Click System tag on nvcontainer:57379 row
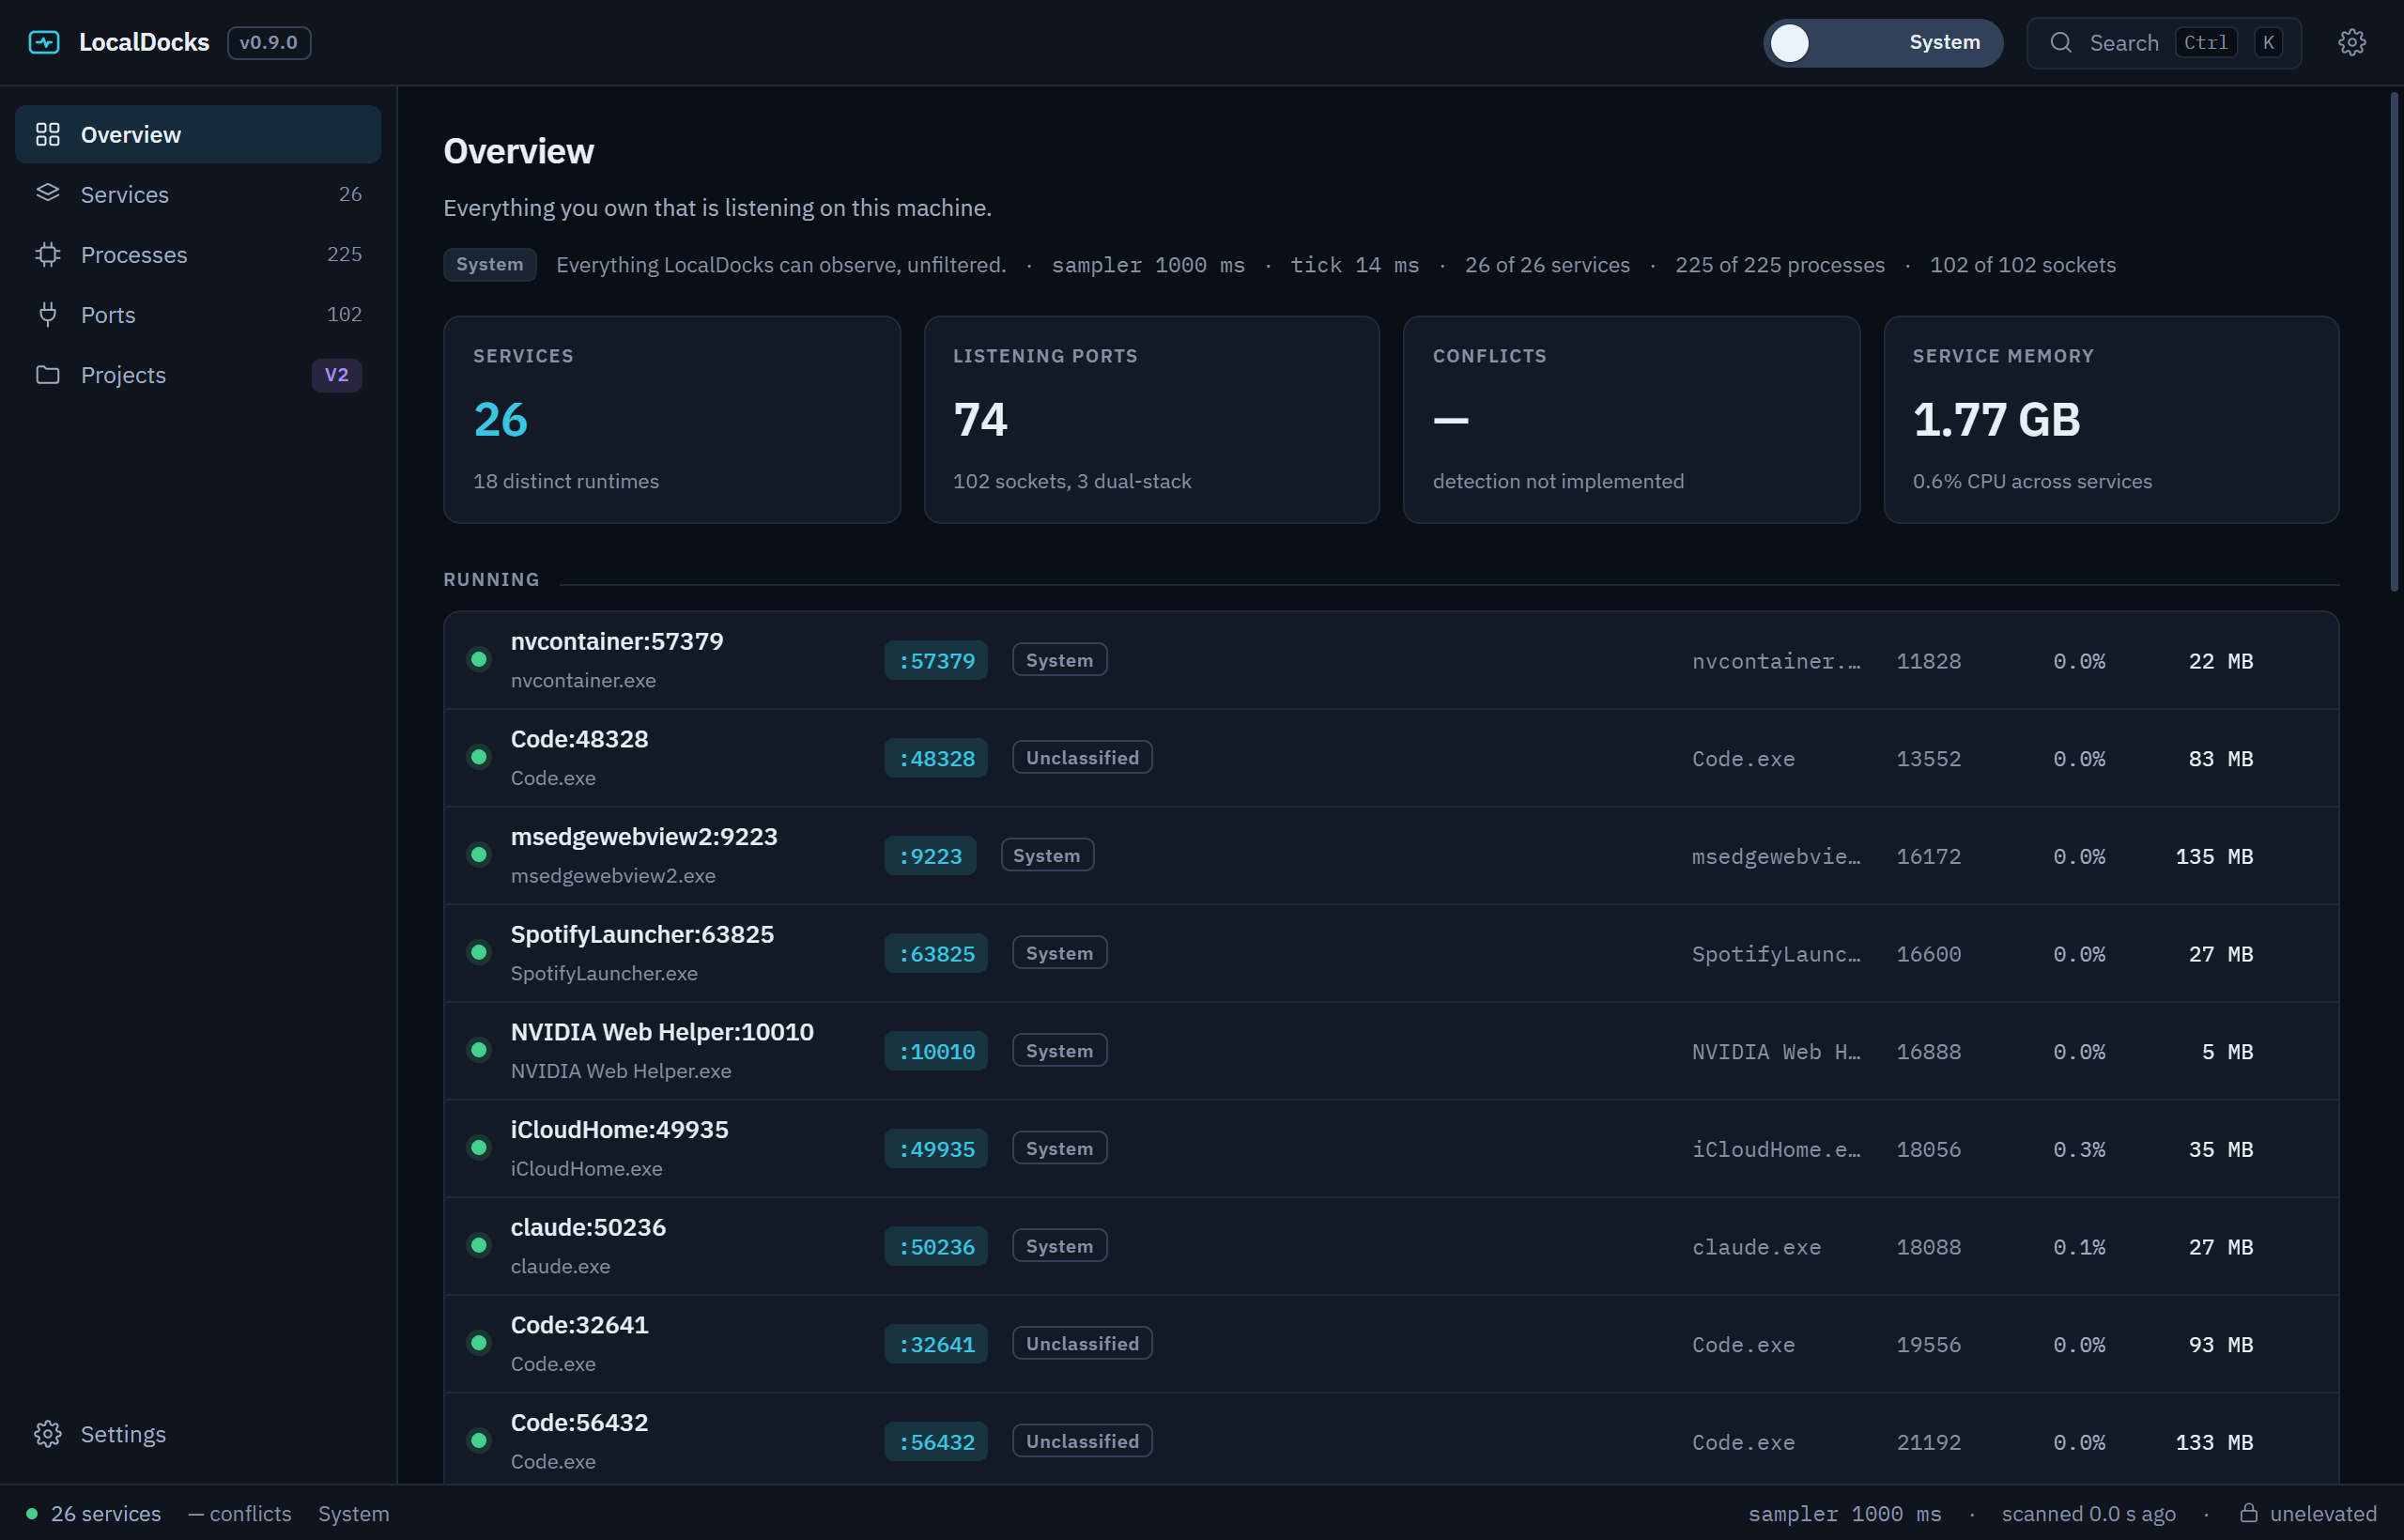2404x1540 pixels. coord(1060,659)
